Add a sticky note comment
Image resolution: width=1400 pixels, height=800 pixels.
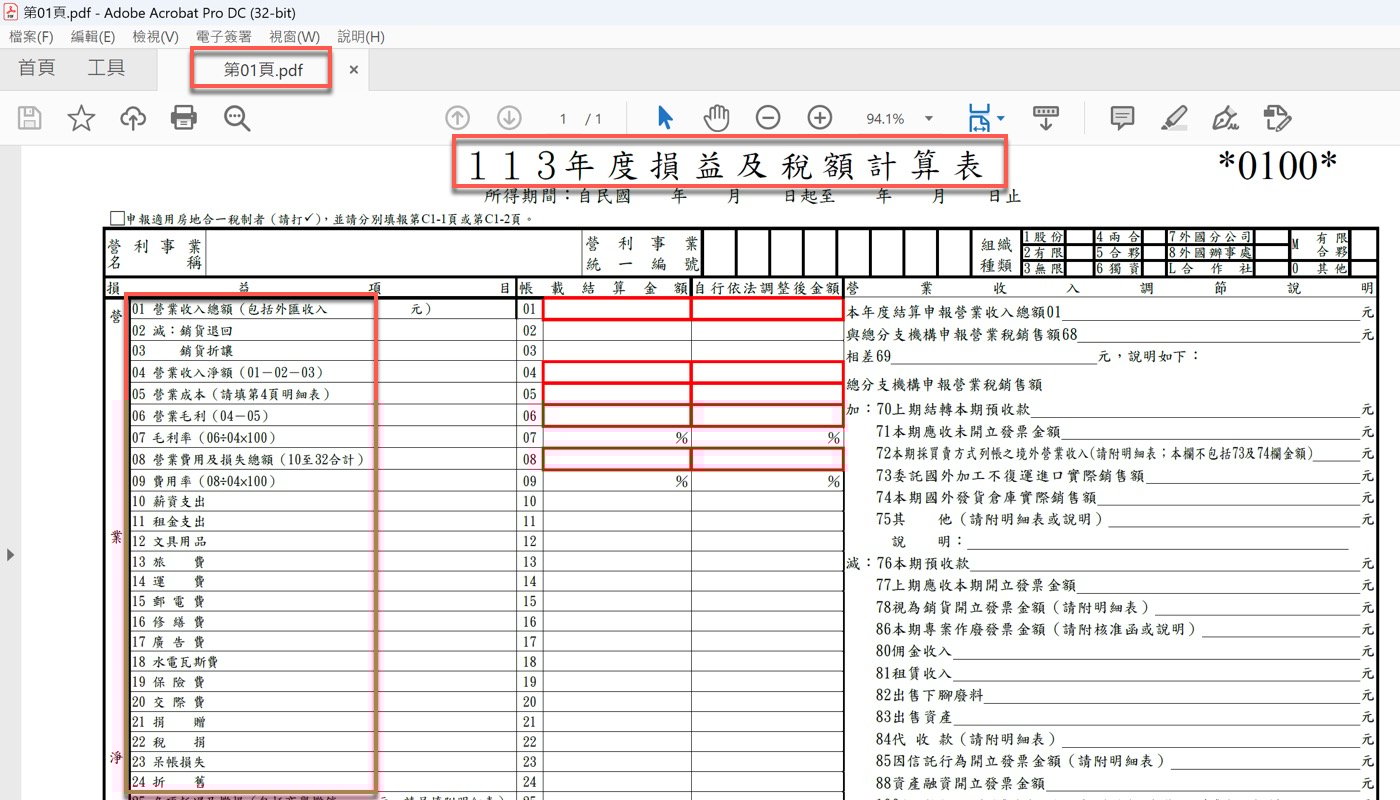[x=1121, y=117]
